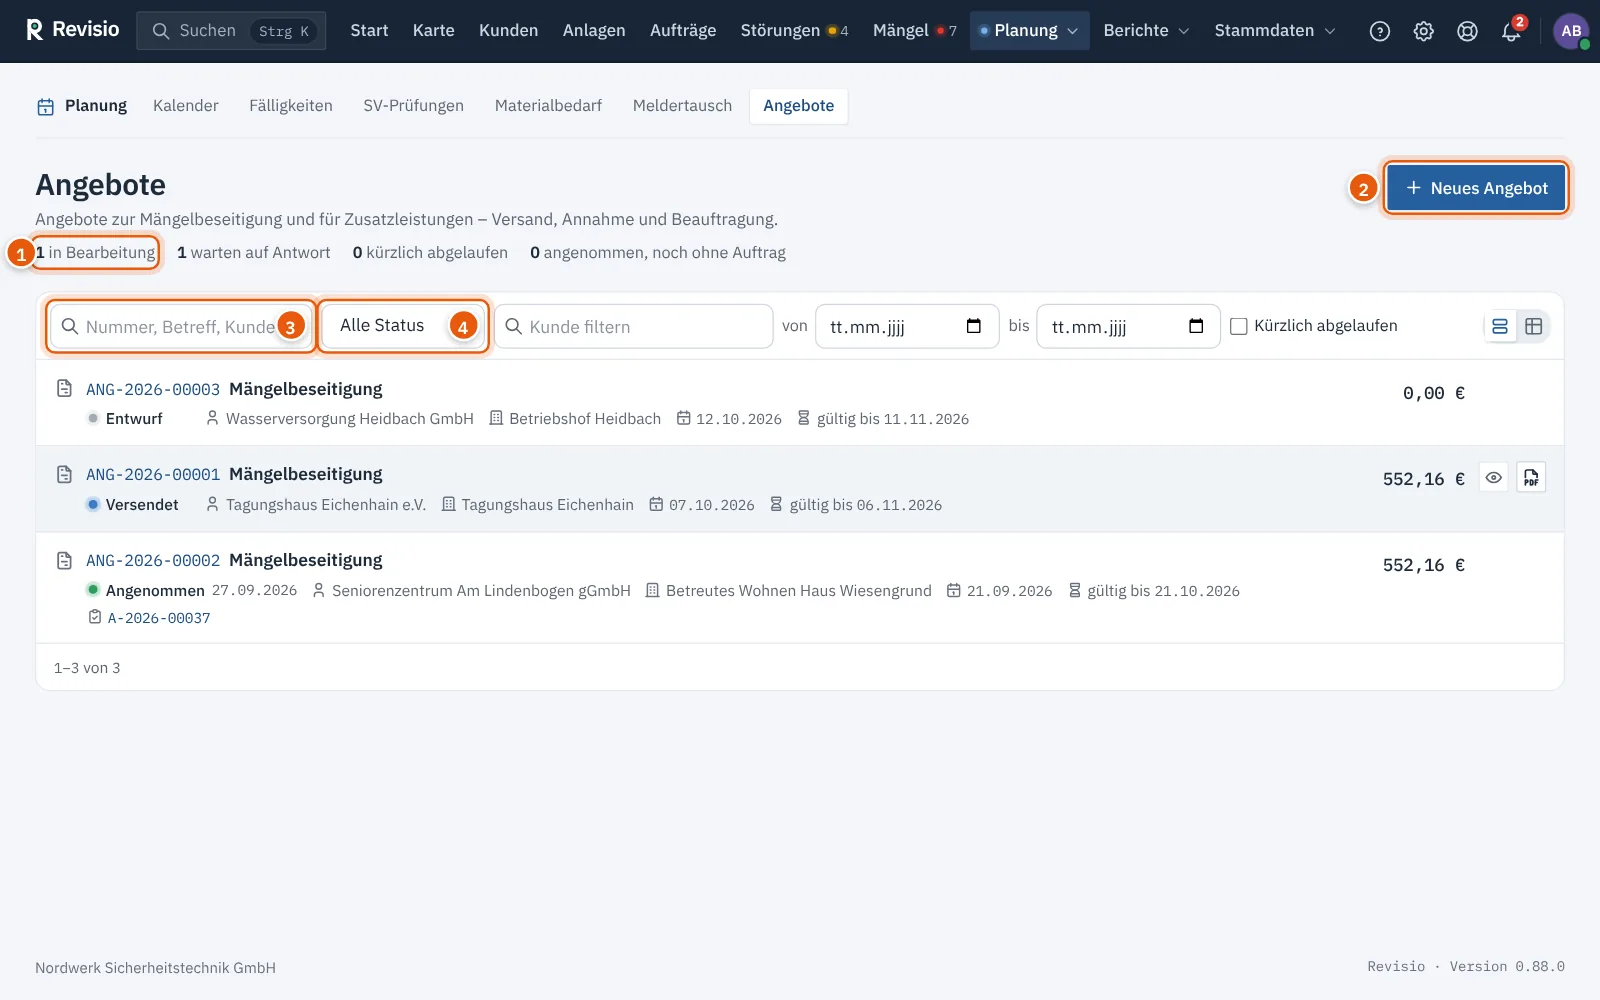Click the Revisio logo
This screenshot has height=1000, width=1600.
[x=72, y=30]
